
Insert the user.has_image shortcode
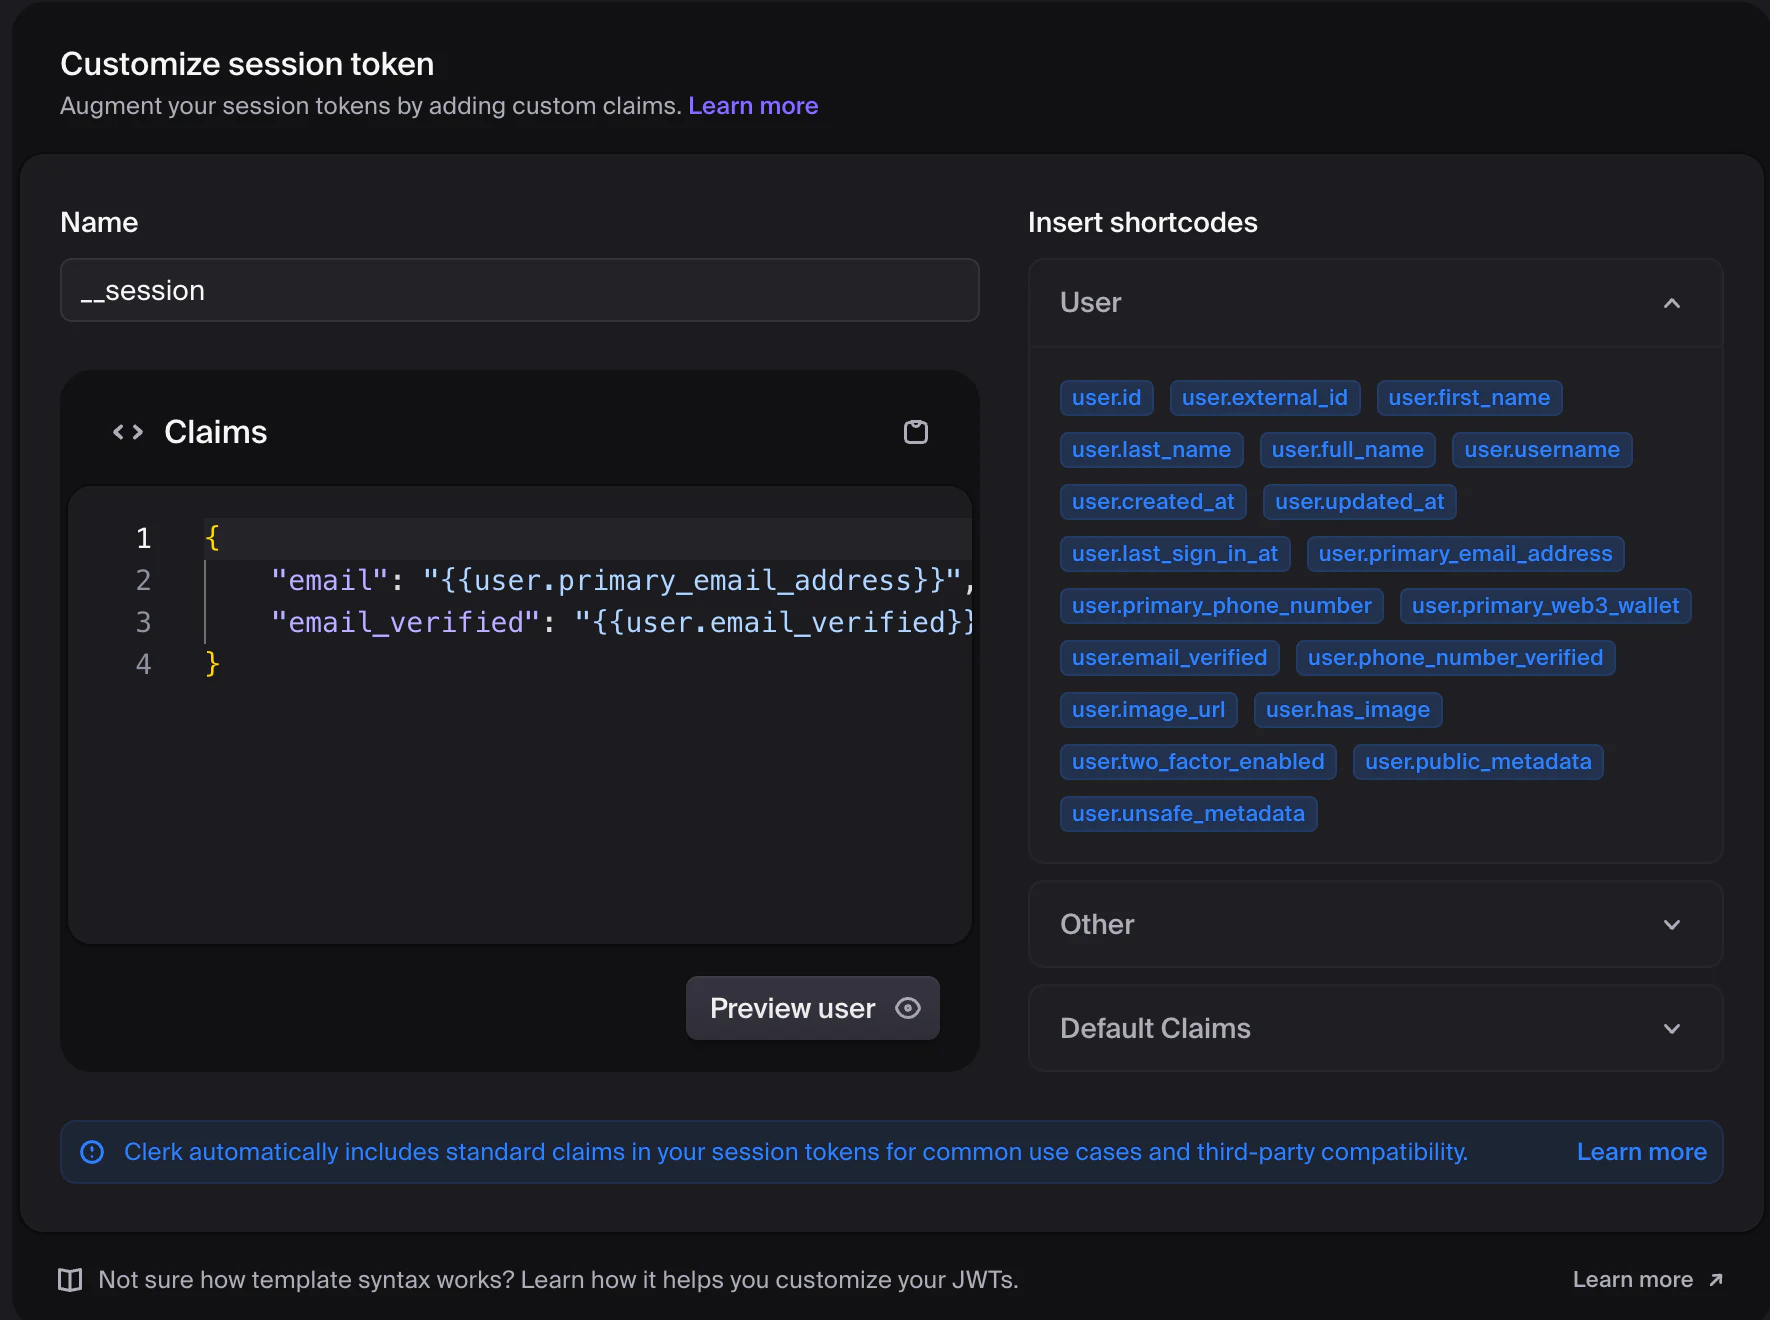coord(1347,710)
